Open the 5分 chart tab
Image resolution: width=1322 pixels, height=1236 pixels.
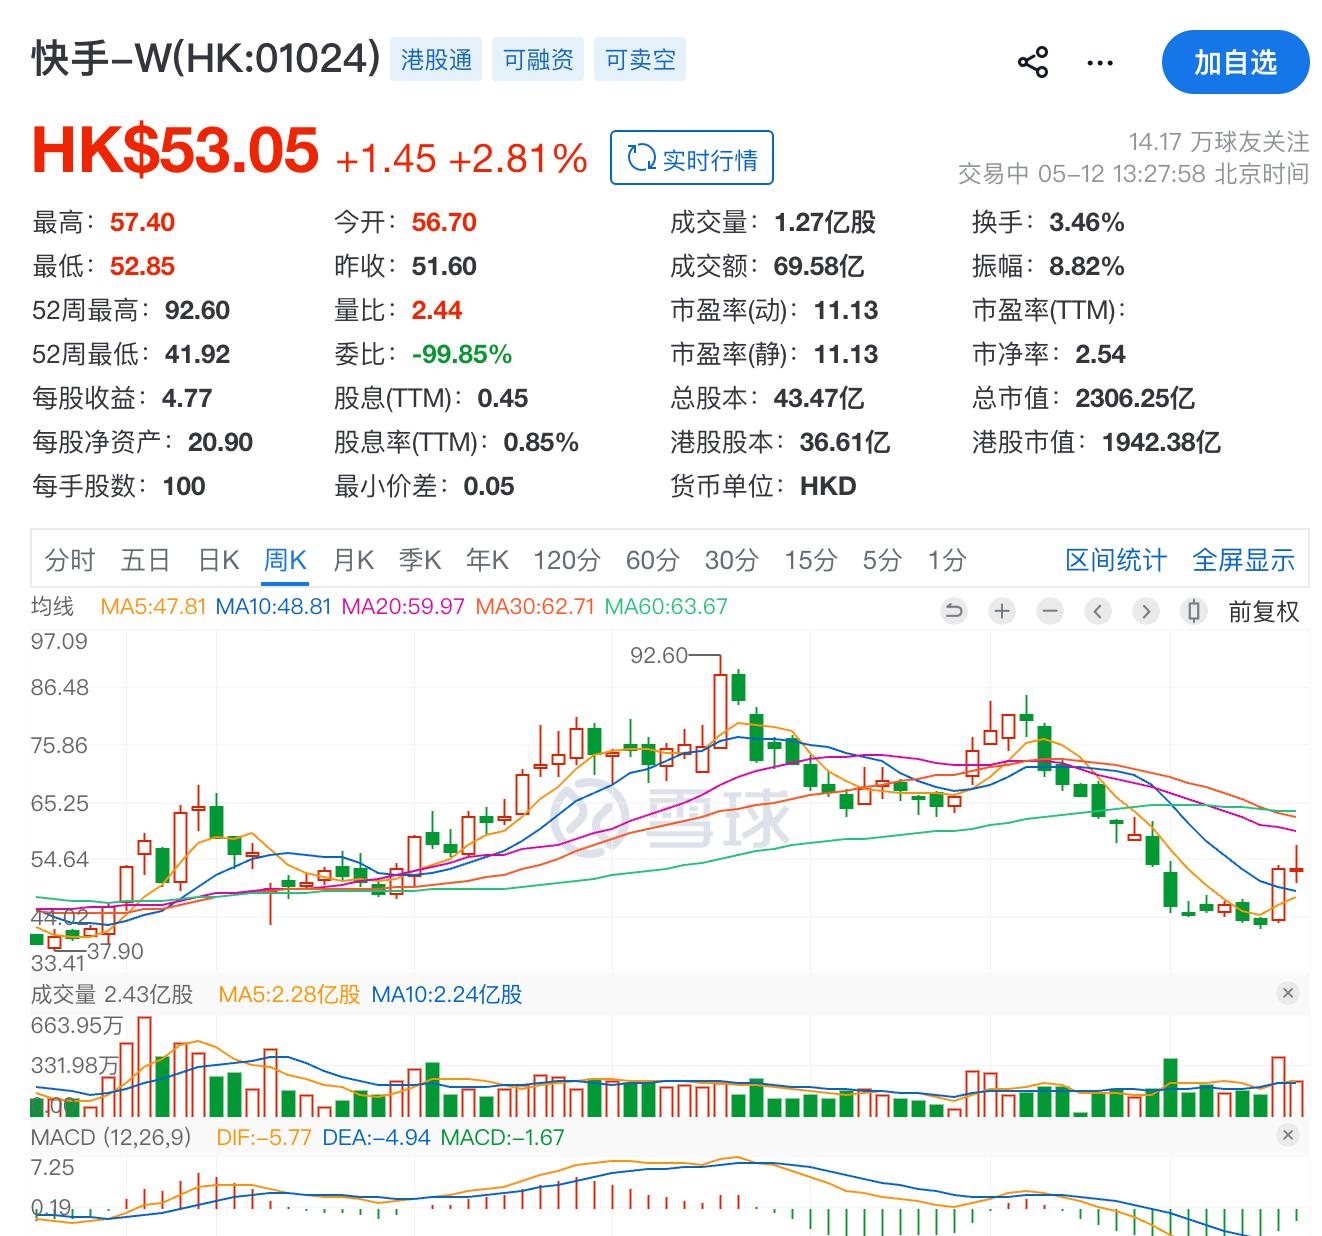point(882,560)
